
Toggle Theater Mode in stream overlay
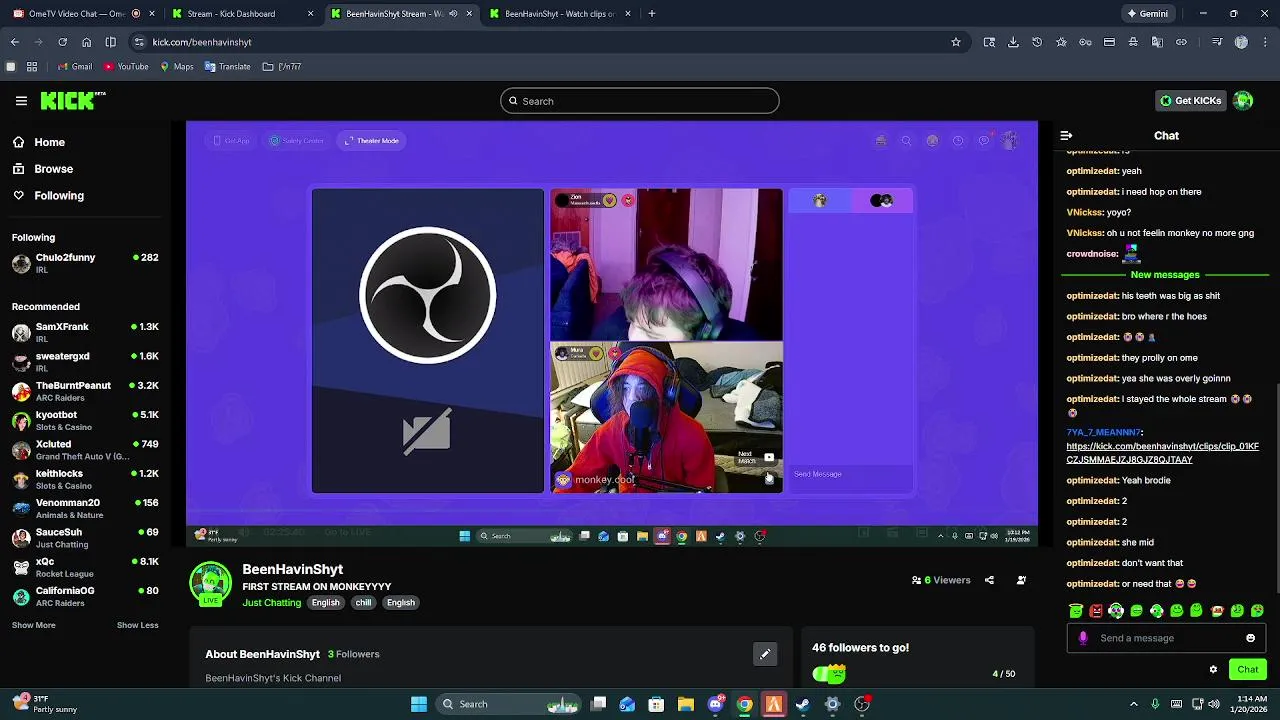tap(372, 141)
